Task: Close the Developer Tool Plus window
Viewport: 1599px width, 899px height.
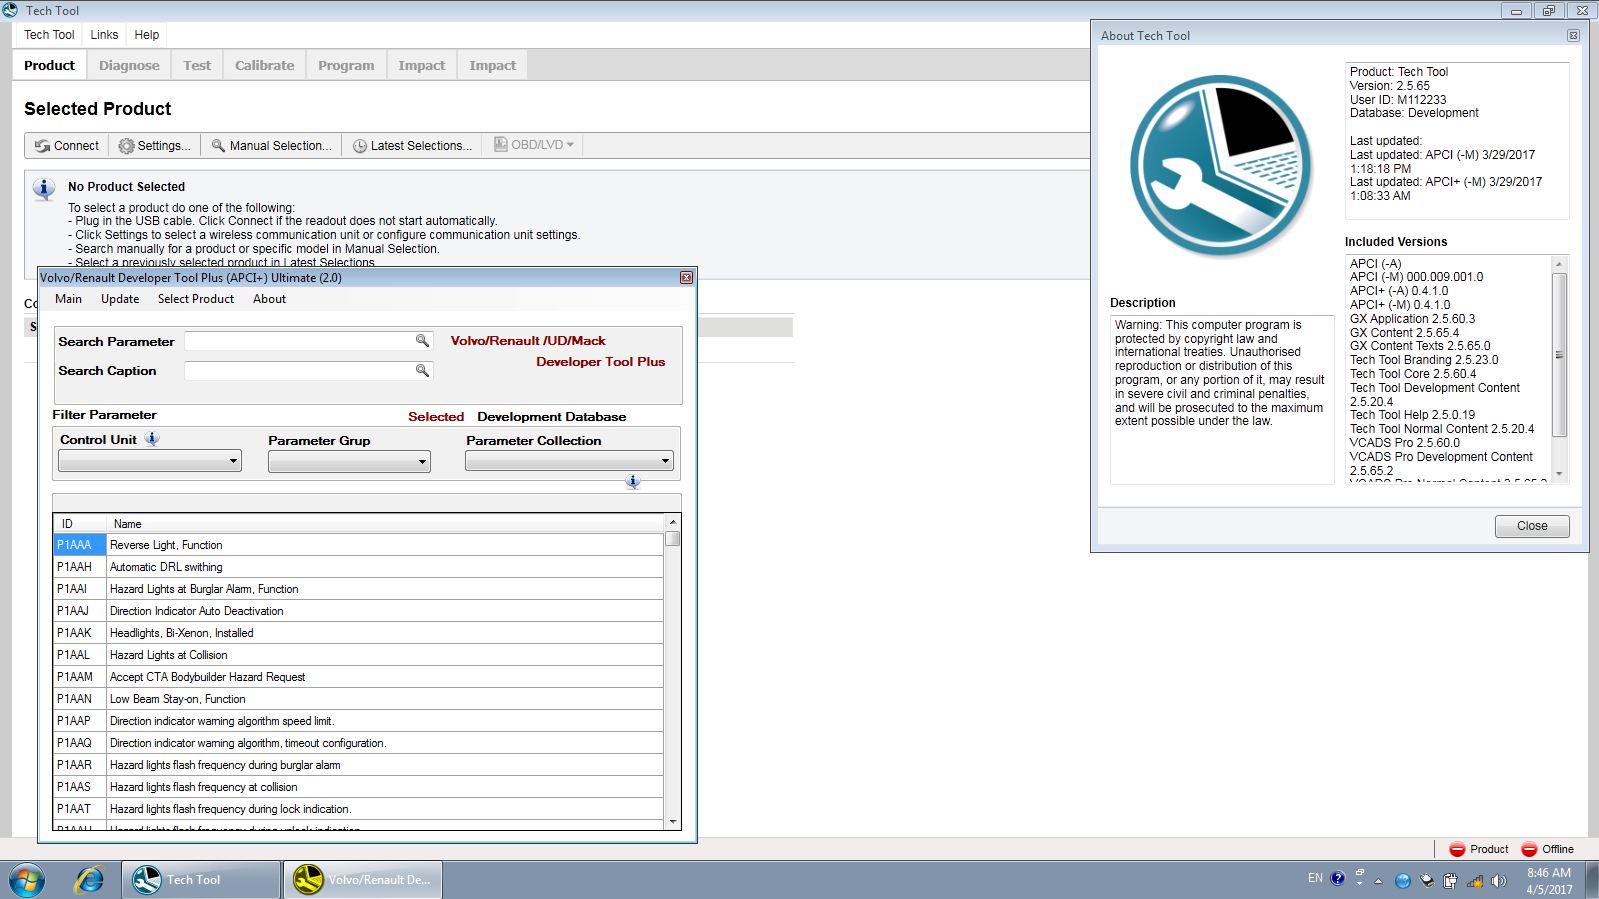Action: pos(686,277)
